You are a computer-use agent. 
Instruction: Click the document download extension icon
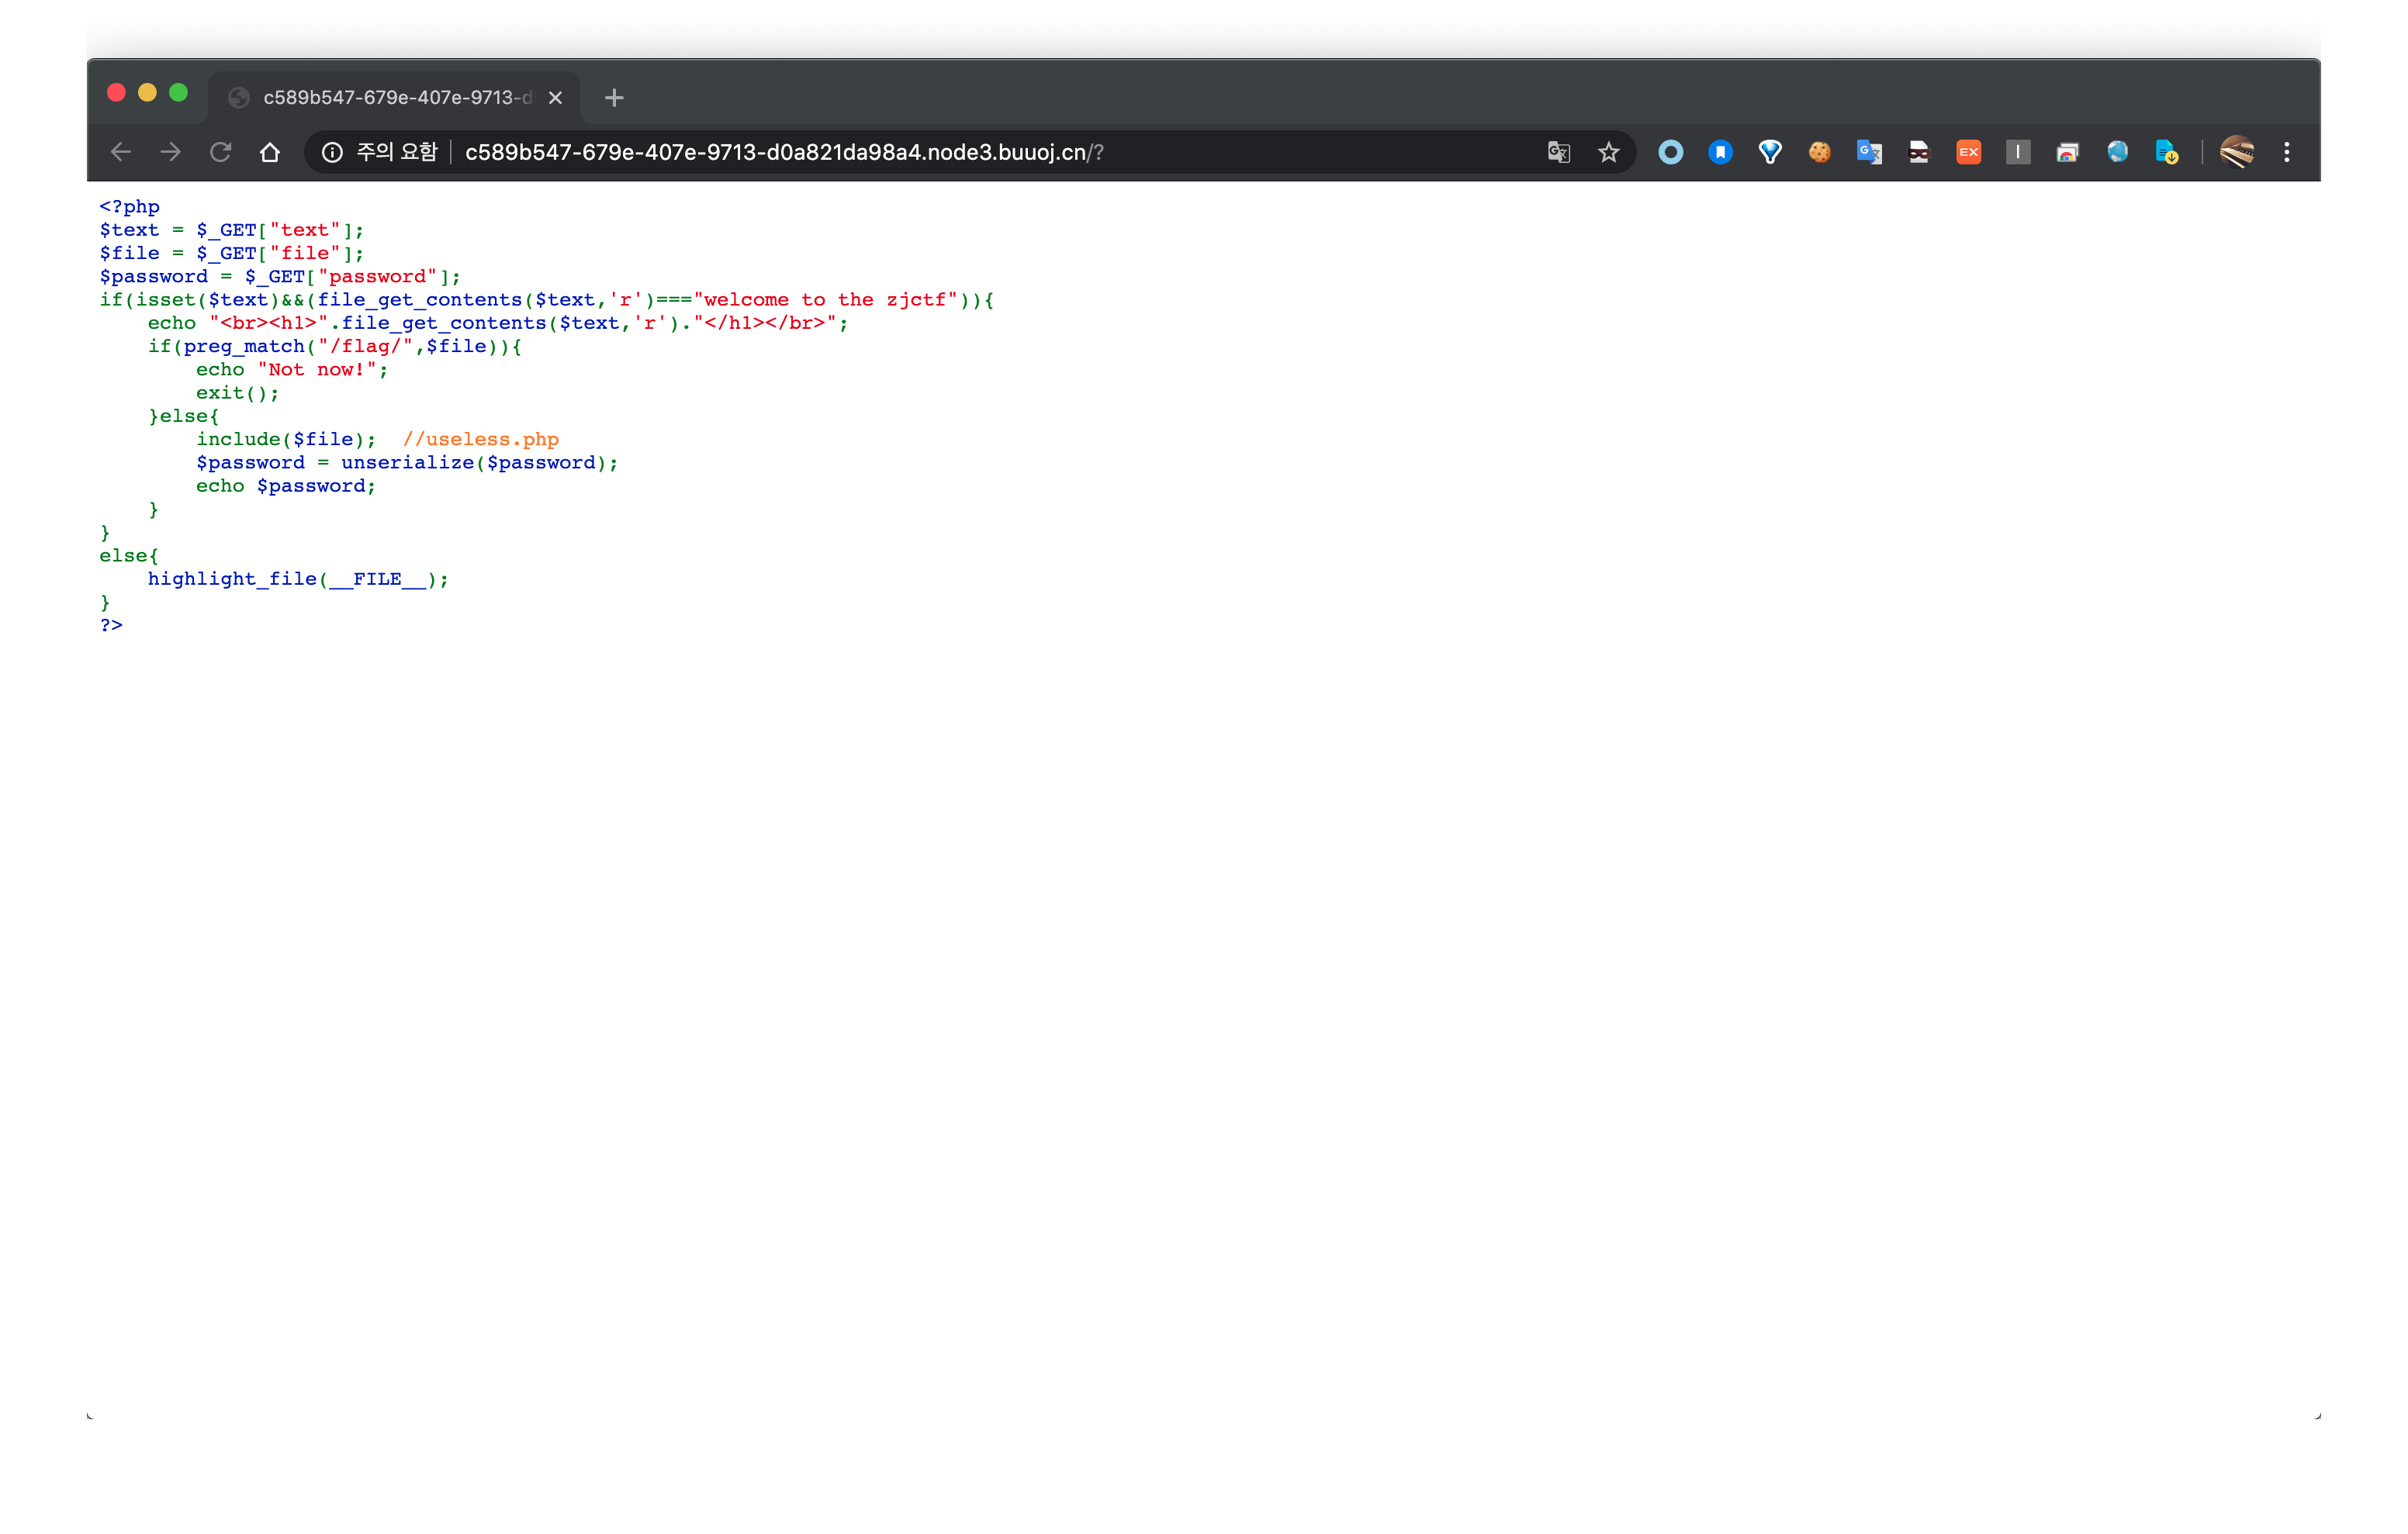coord(2166,152)
